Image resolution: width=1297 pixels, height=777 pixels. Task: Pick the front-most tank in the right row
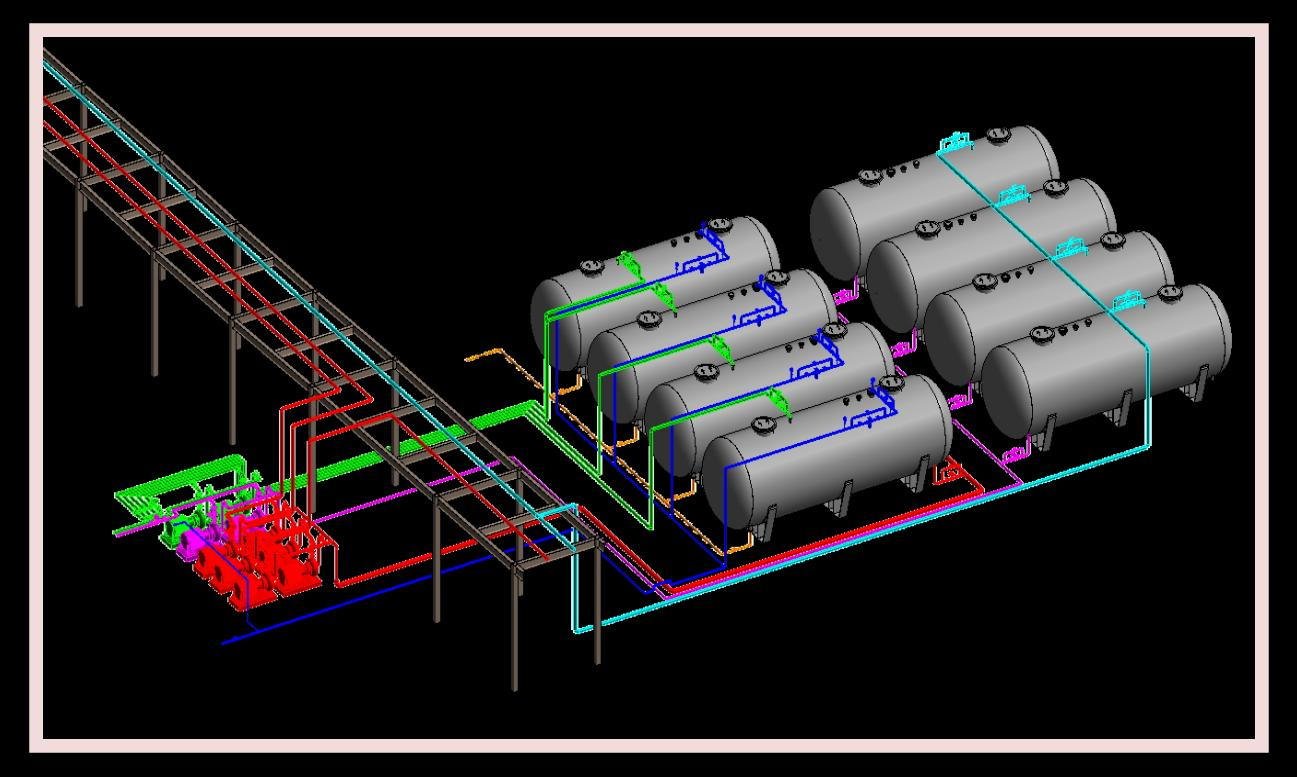click(1105, 360)
